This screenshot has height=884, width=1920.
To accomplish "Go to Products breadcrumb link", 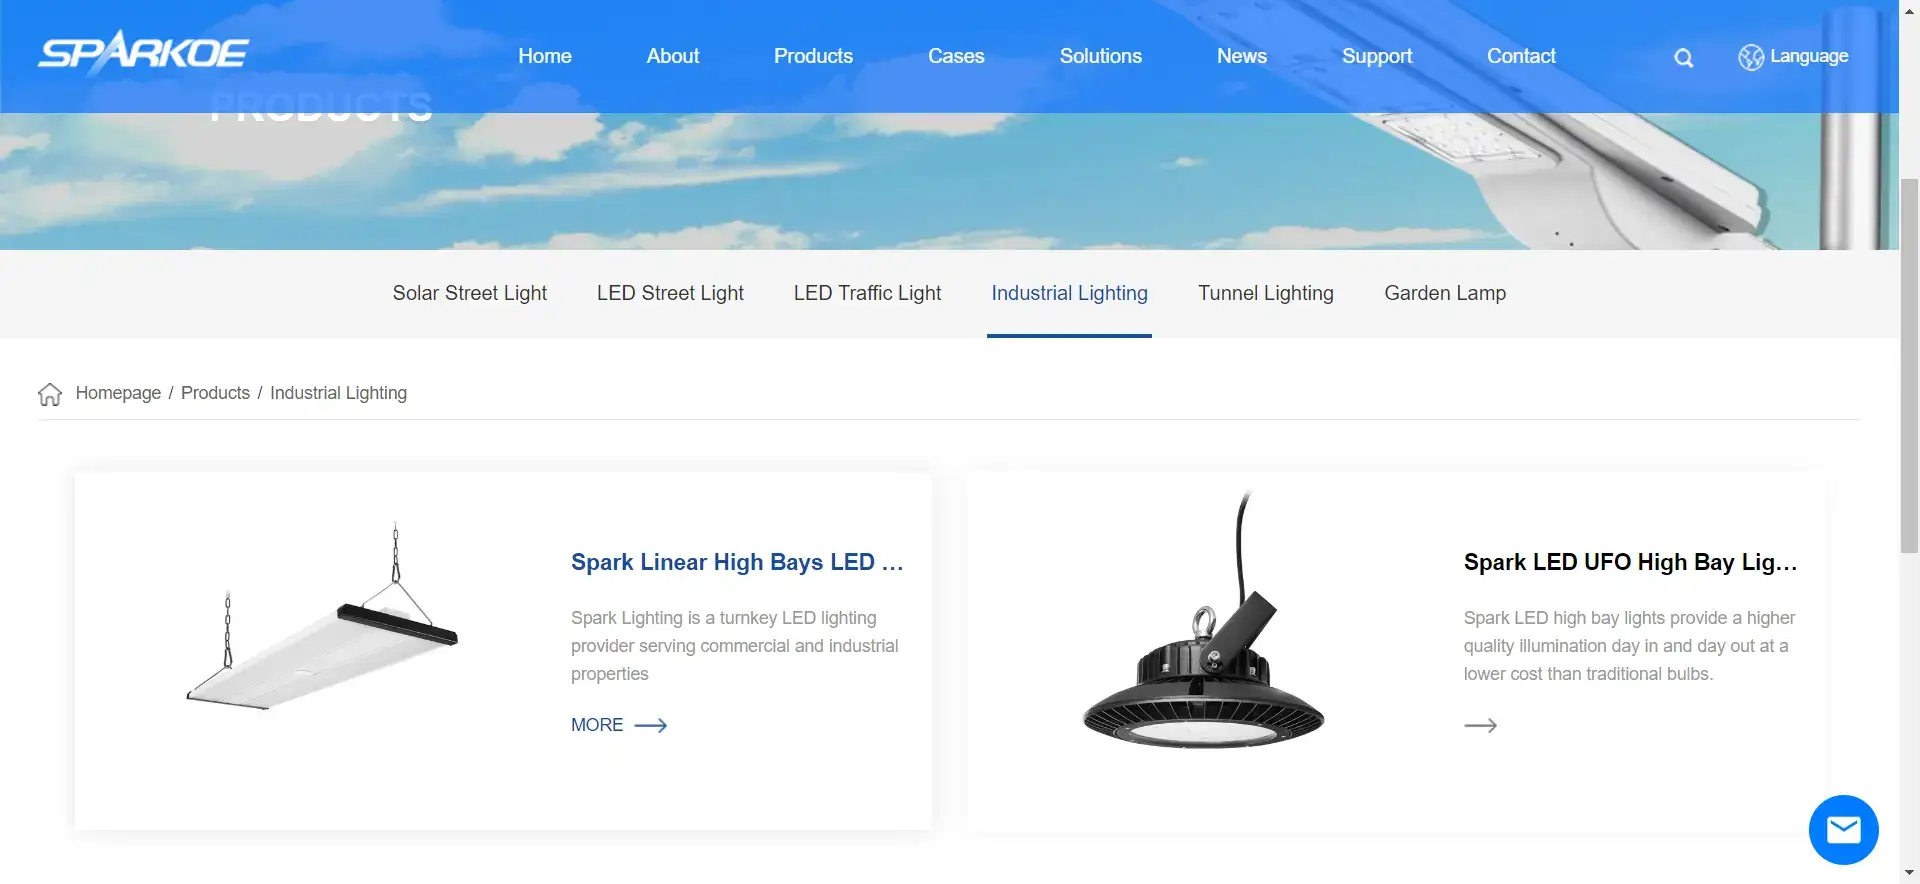I will (215, 393).
